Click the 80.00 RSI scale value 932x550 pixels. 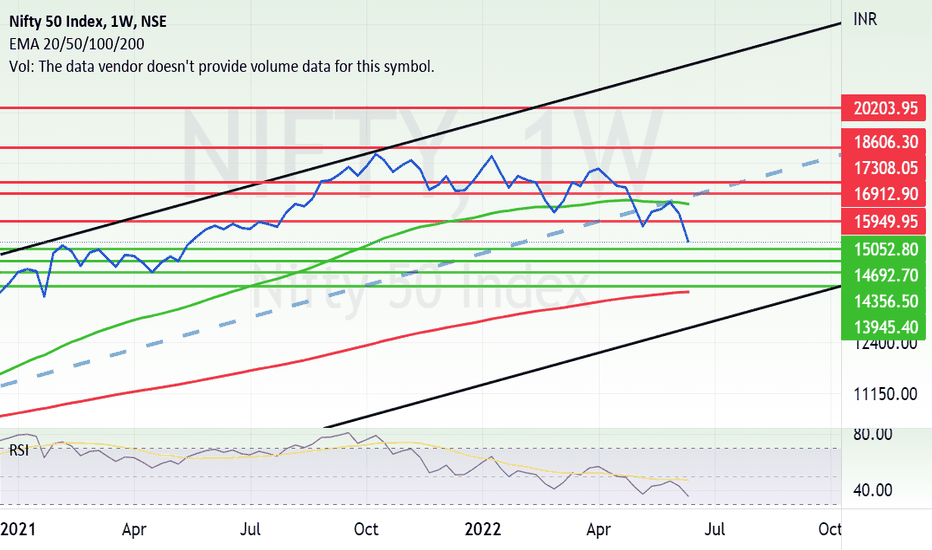tap(873, 435)
